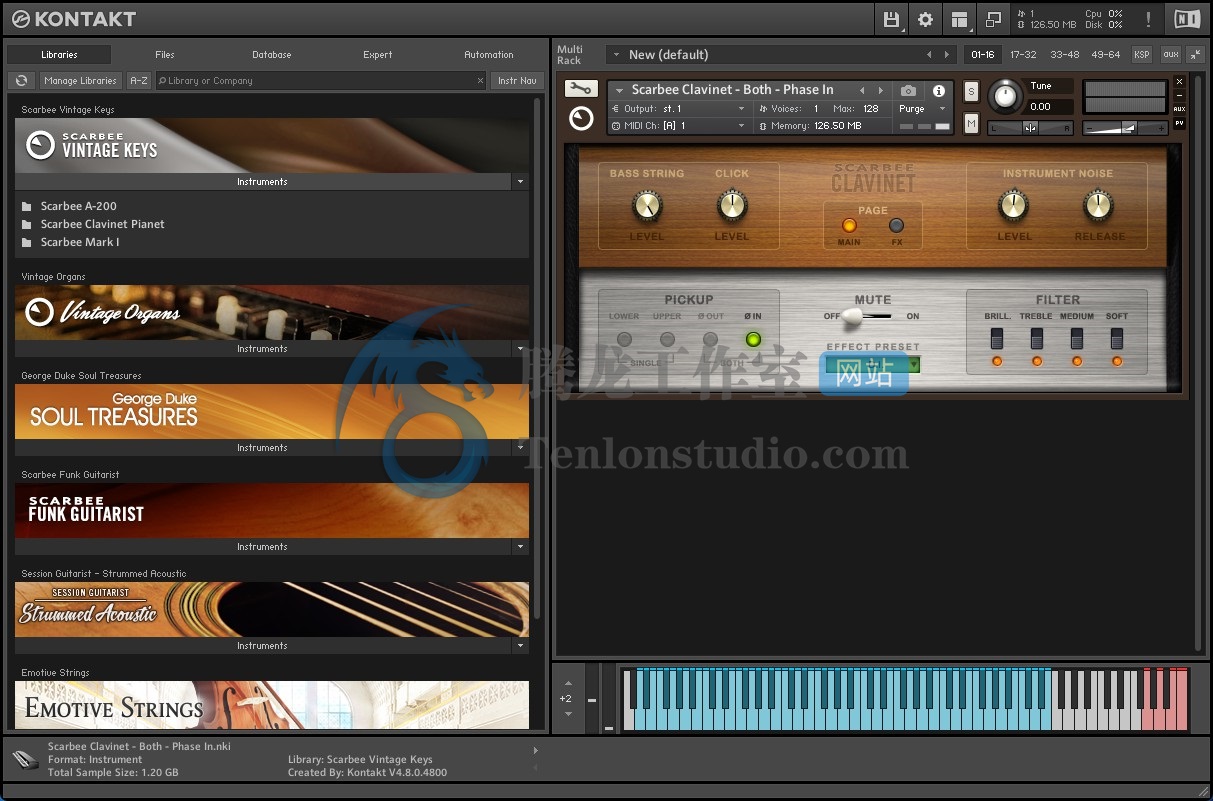Open Kontakt options gear

click(x=925, y=19)
